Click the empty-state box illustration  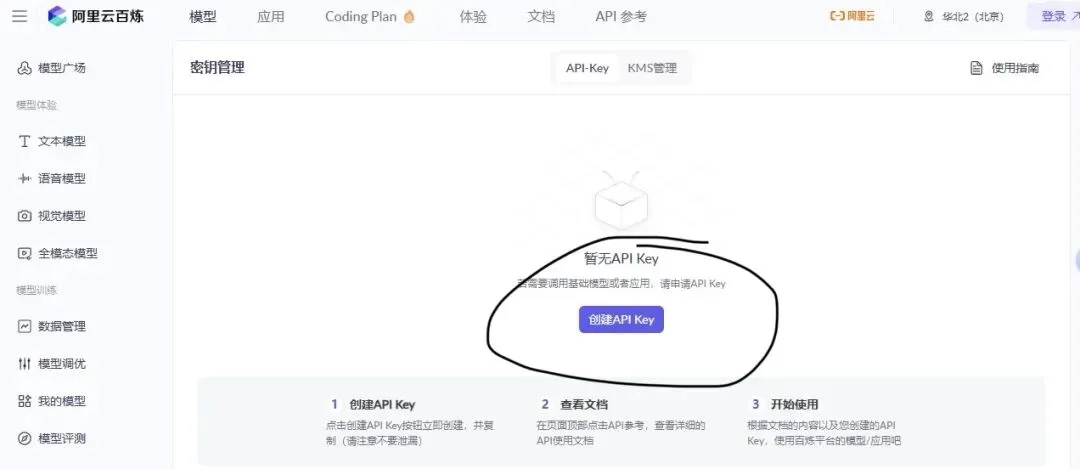tap(621, 200)
